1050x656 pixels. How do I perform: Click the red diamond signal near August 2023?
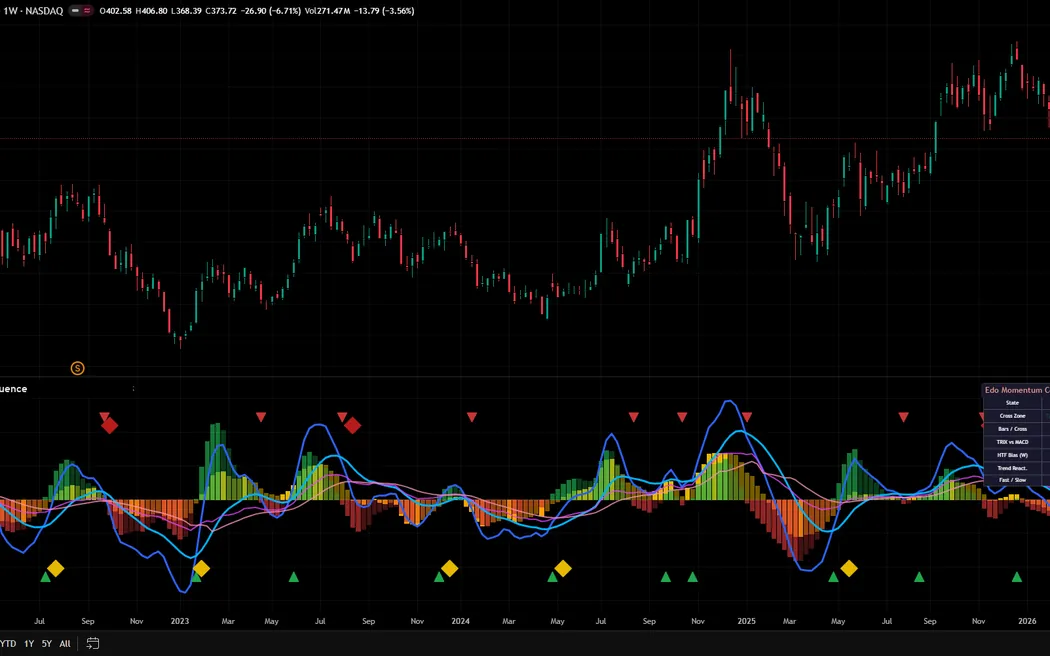click(x=353, y=425)
